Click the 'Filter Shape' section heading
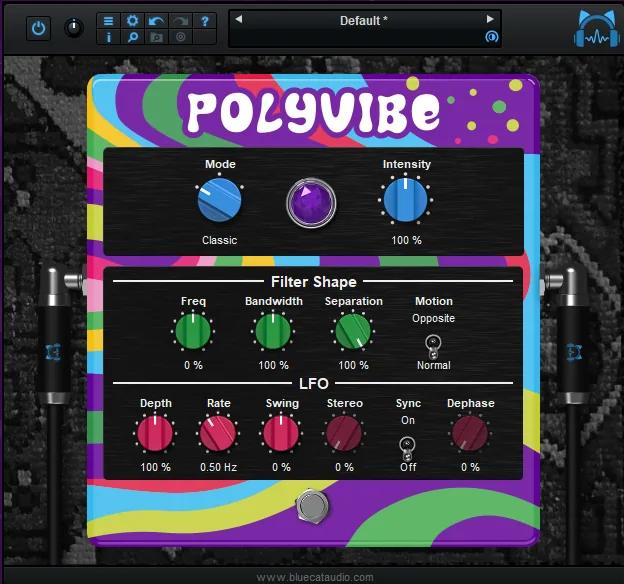Viewport: 624px width, 584px height. coord(314,282)
